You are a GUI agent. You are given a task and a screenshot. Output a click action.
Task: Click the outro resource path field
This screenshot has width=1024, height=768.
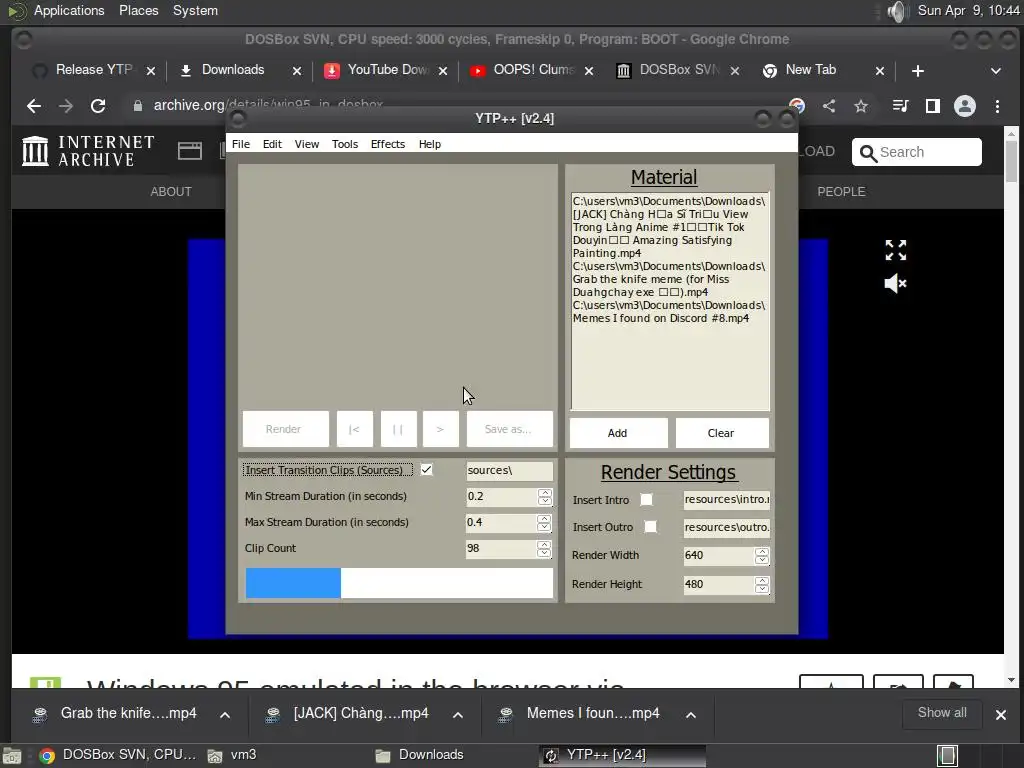coord(726,527)
